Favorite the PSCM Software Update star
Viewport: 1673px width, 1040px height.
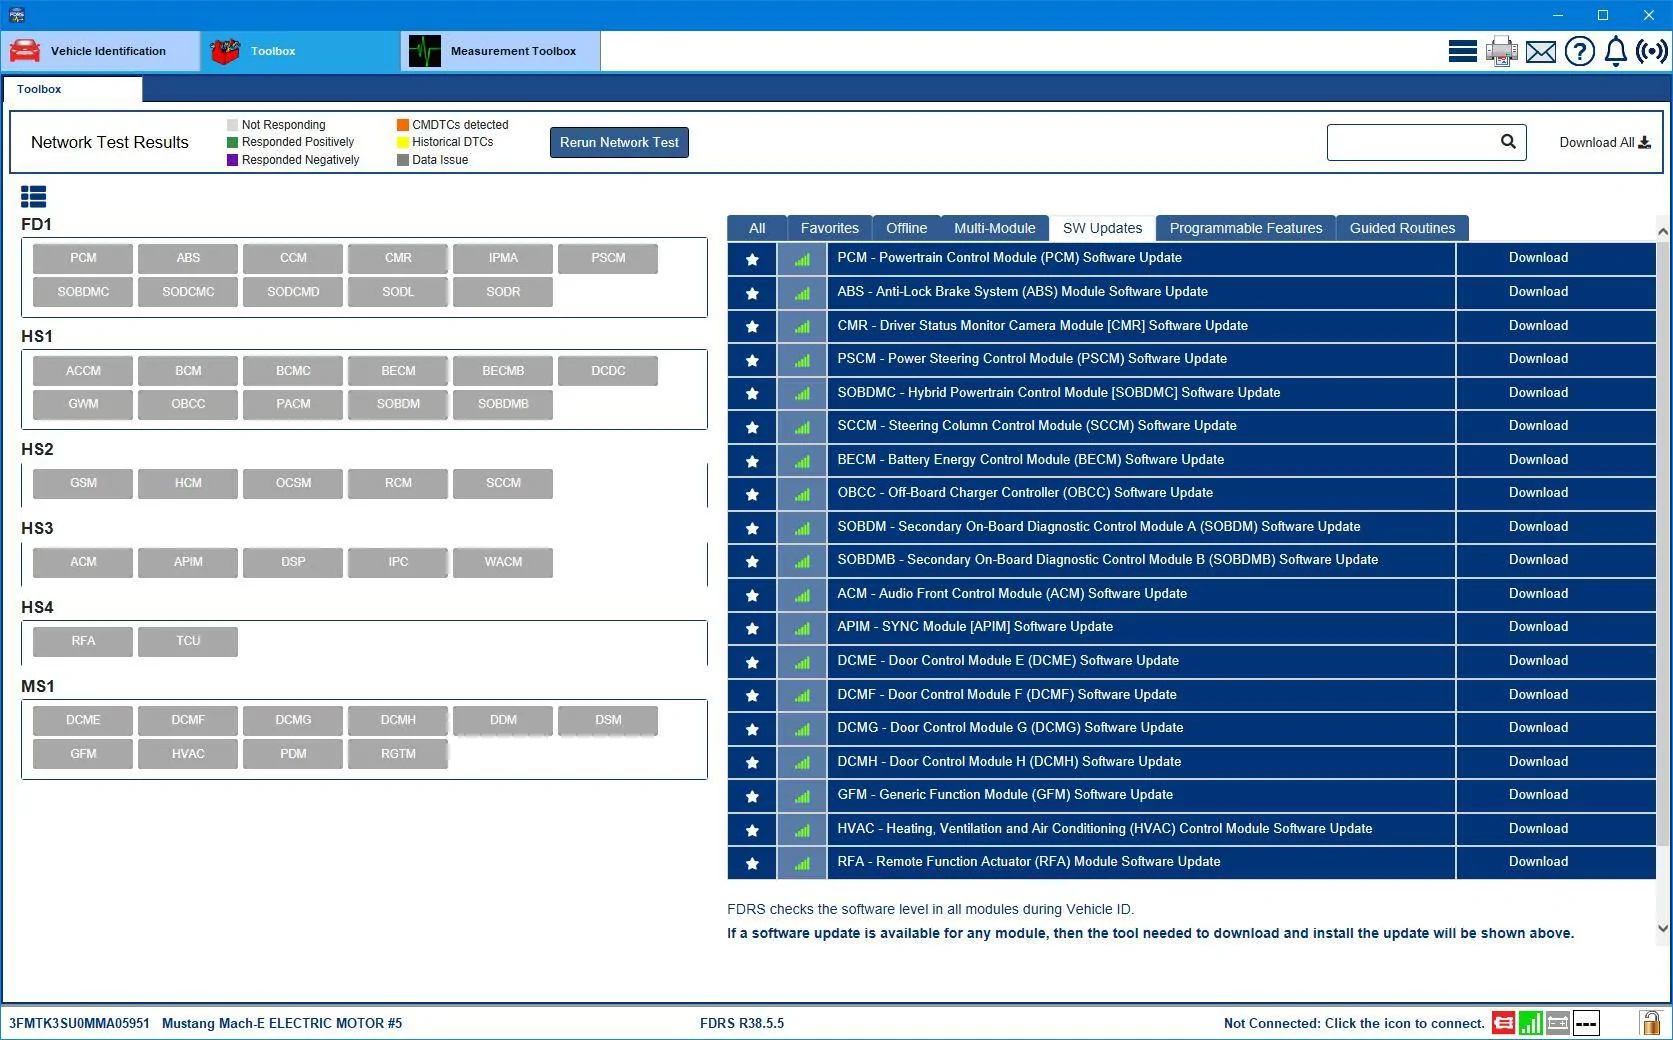point(752,360)
